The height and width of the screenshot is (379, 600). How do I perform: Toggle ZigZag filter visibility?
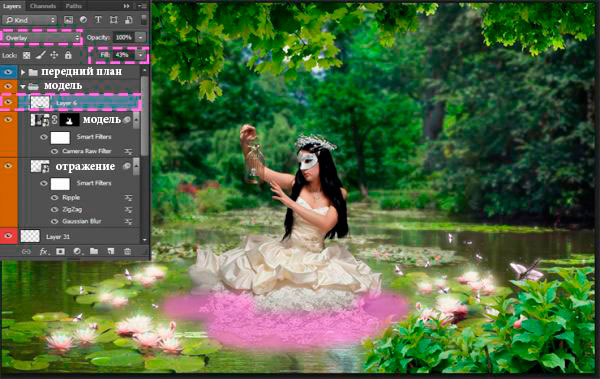[x=54, y=210]
